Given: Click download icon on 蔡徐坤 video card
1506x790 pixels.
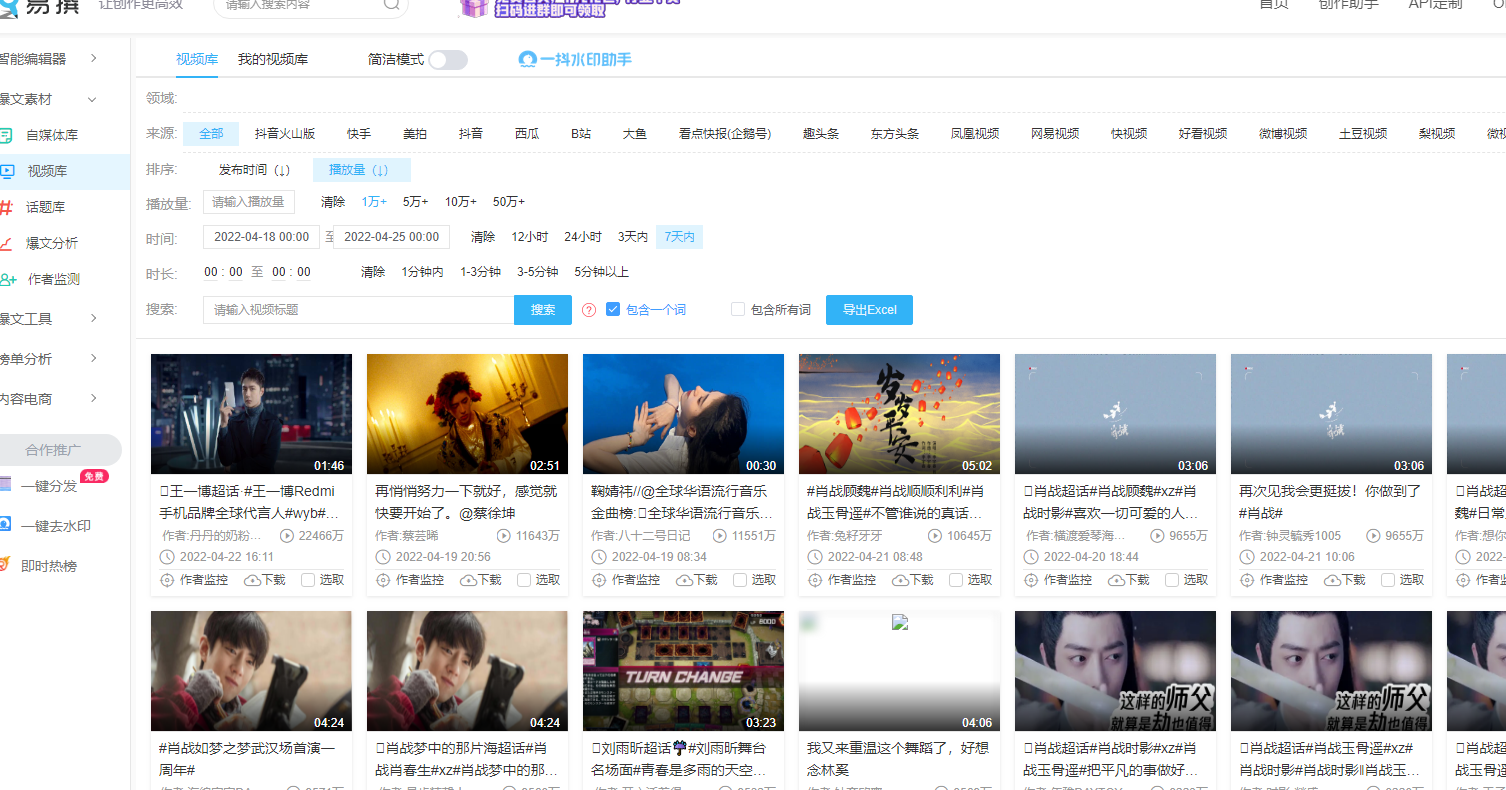Looking at the screenshot, I should 468,580.
